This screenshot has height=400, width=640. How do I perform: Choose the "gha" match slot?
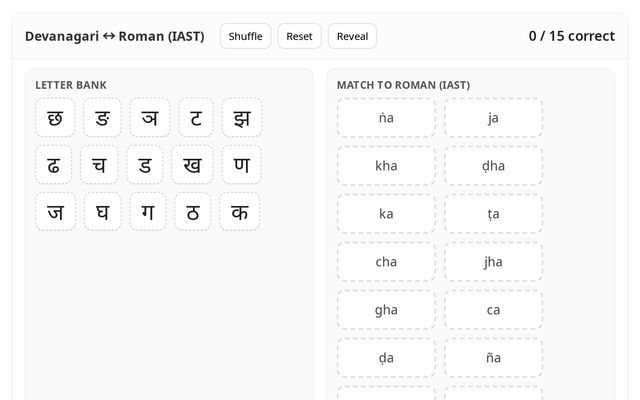point(386,310)
